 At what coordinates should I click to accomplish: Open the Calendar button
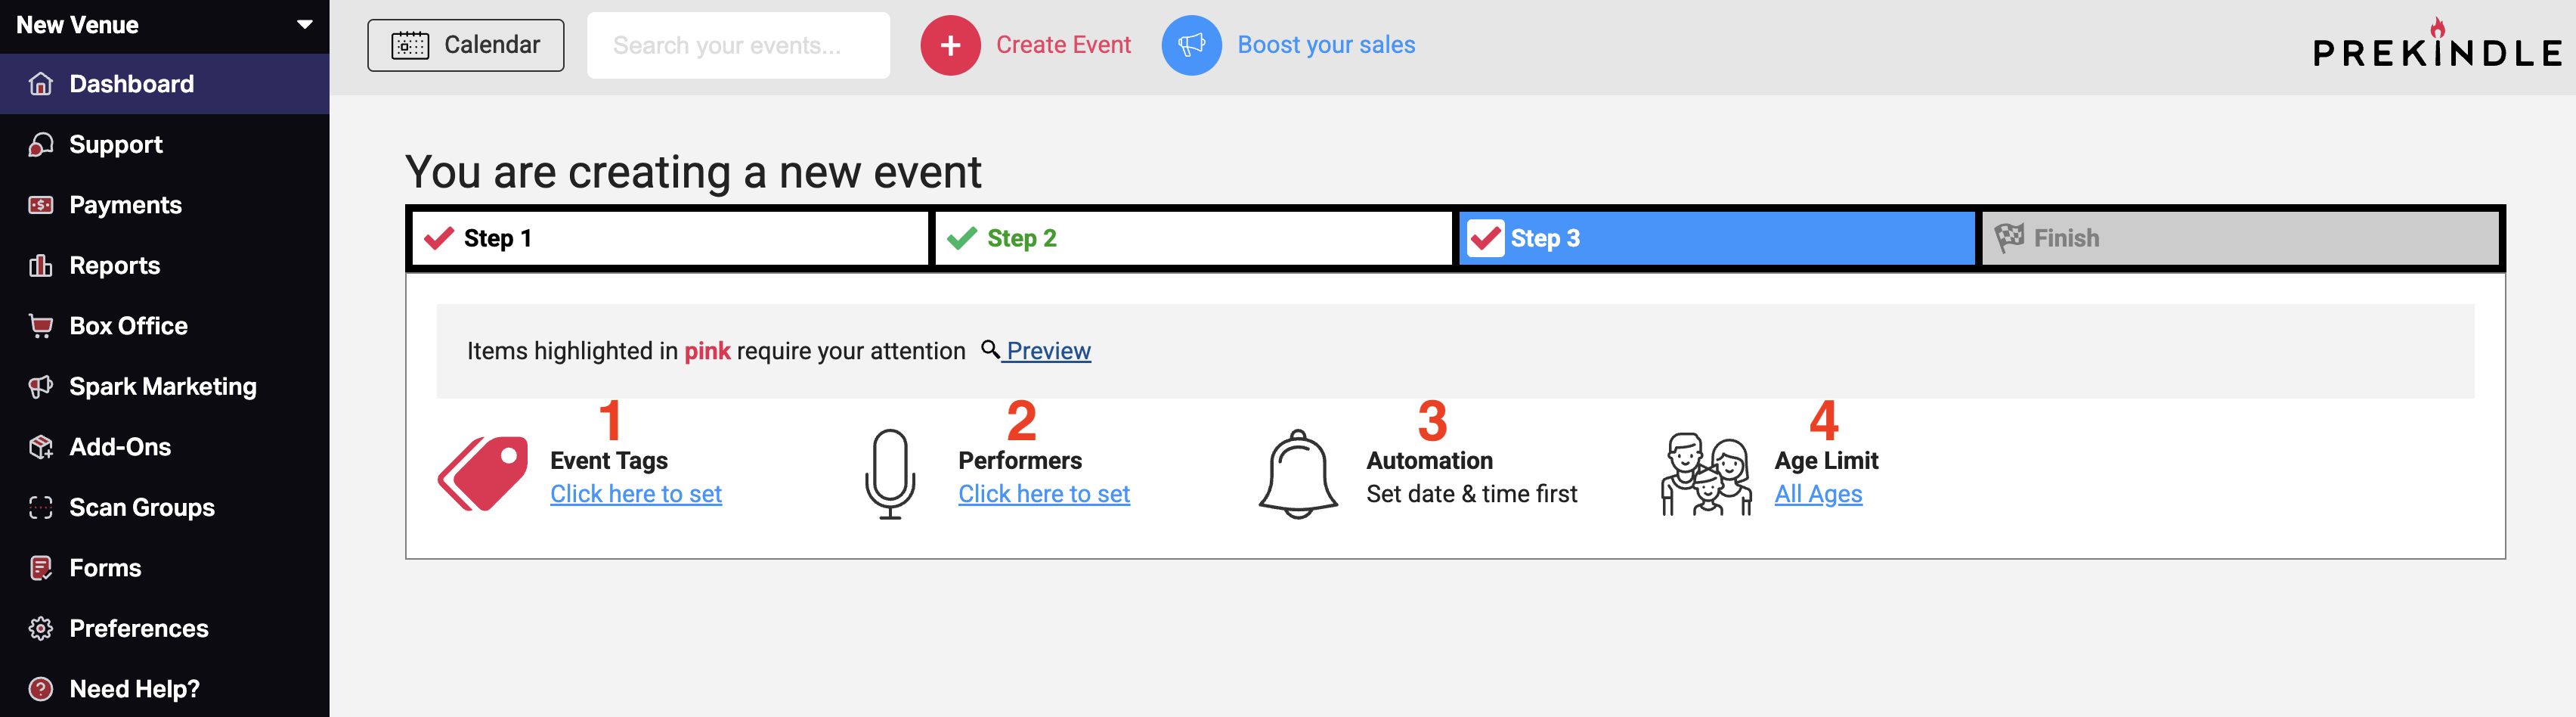tap(466, 45)
